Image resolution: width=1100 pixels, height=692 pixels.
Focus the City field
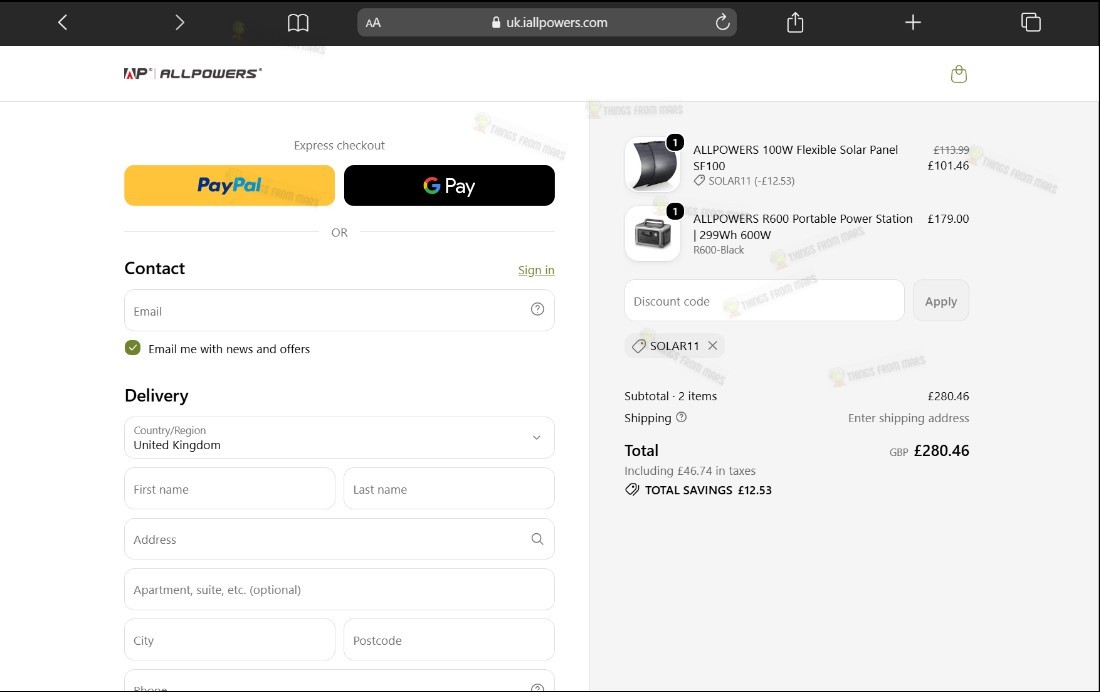(229, 639)
